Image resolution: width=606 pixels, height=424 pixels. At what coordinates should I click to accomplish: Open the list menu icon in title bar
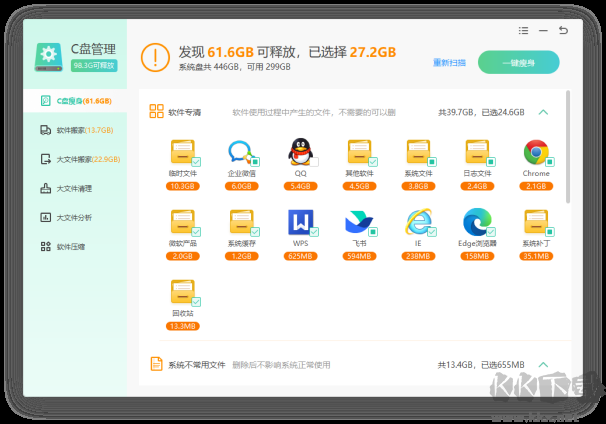click(x=523, y=31)
